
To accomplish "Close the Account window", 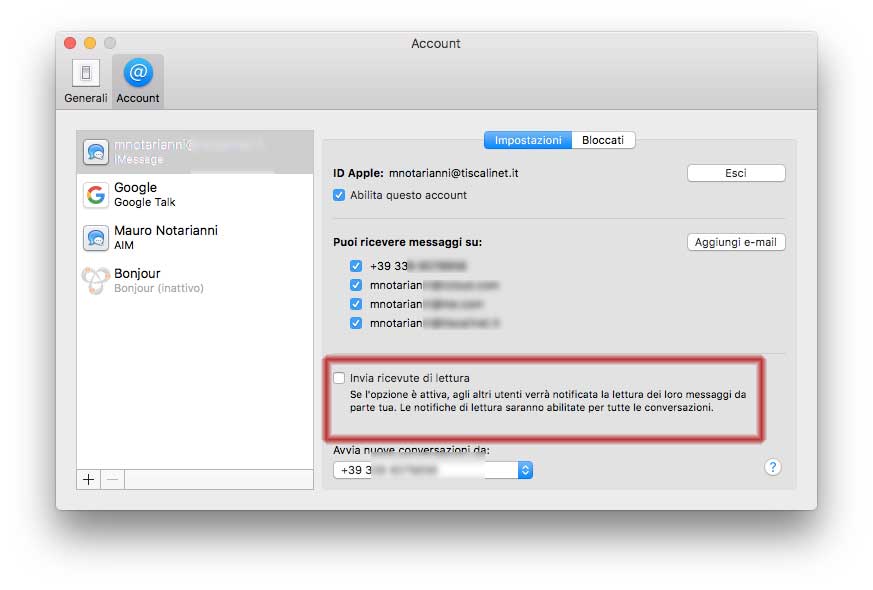I will click(x=70, y=43).
